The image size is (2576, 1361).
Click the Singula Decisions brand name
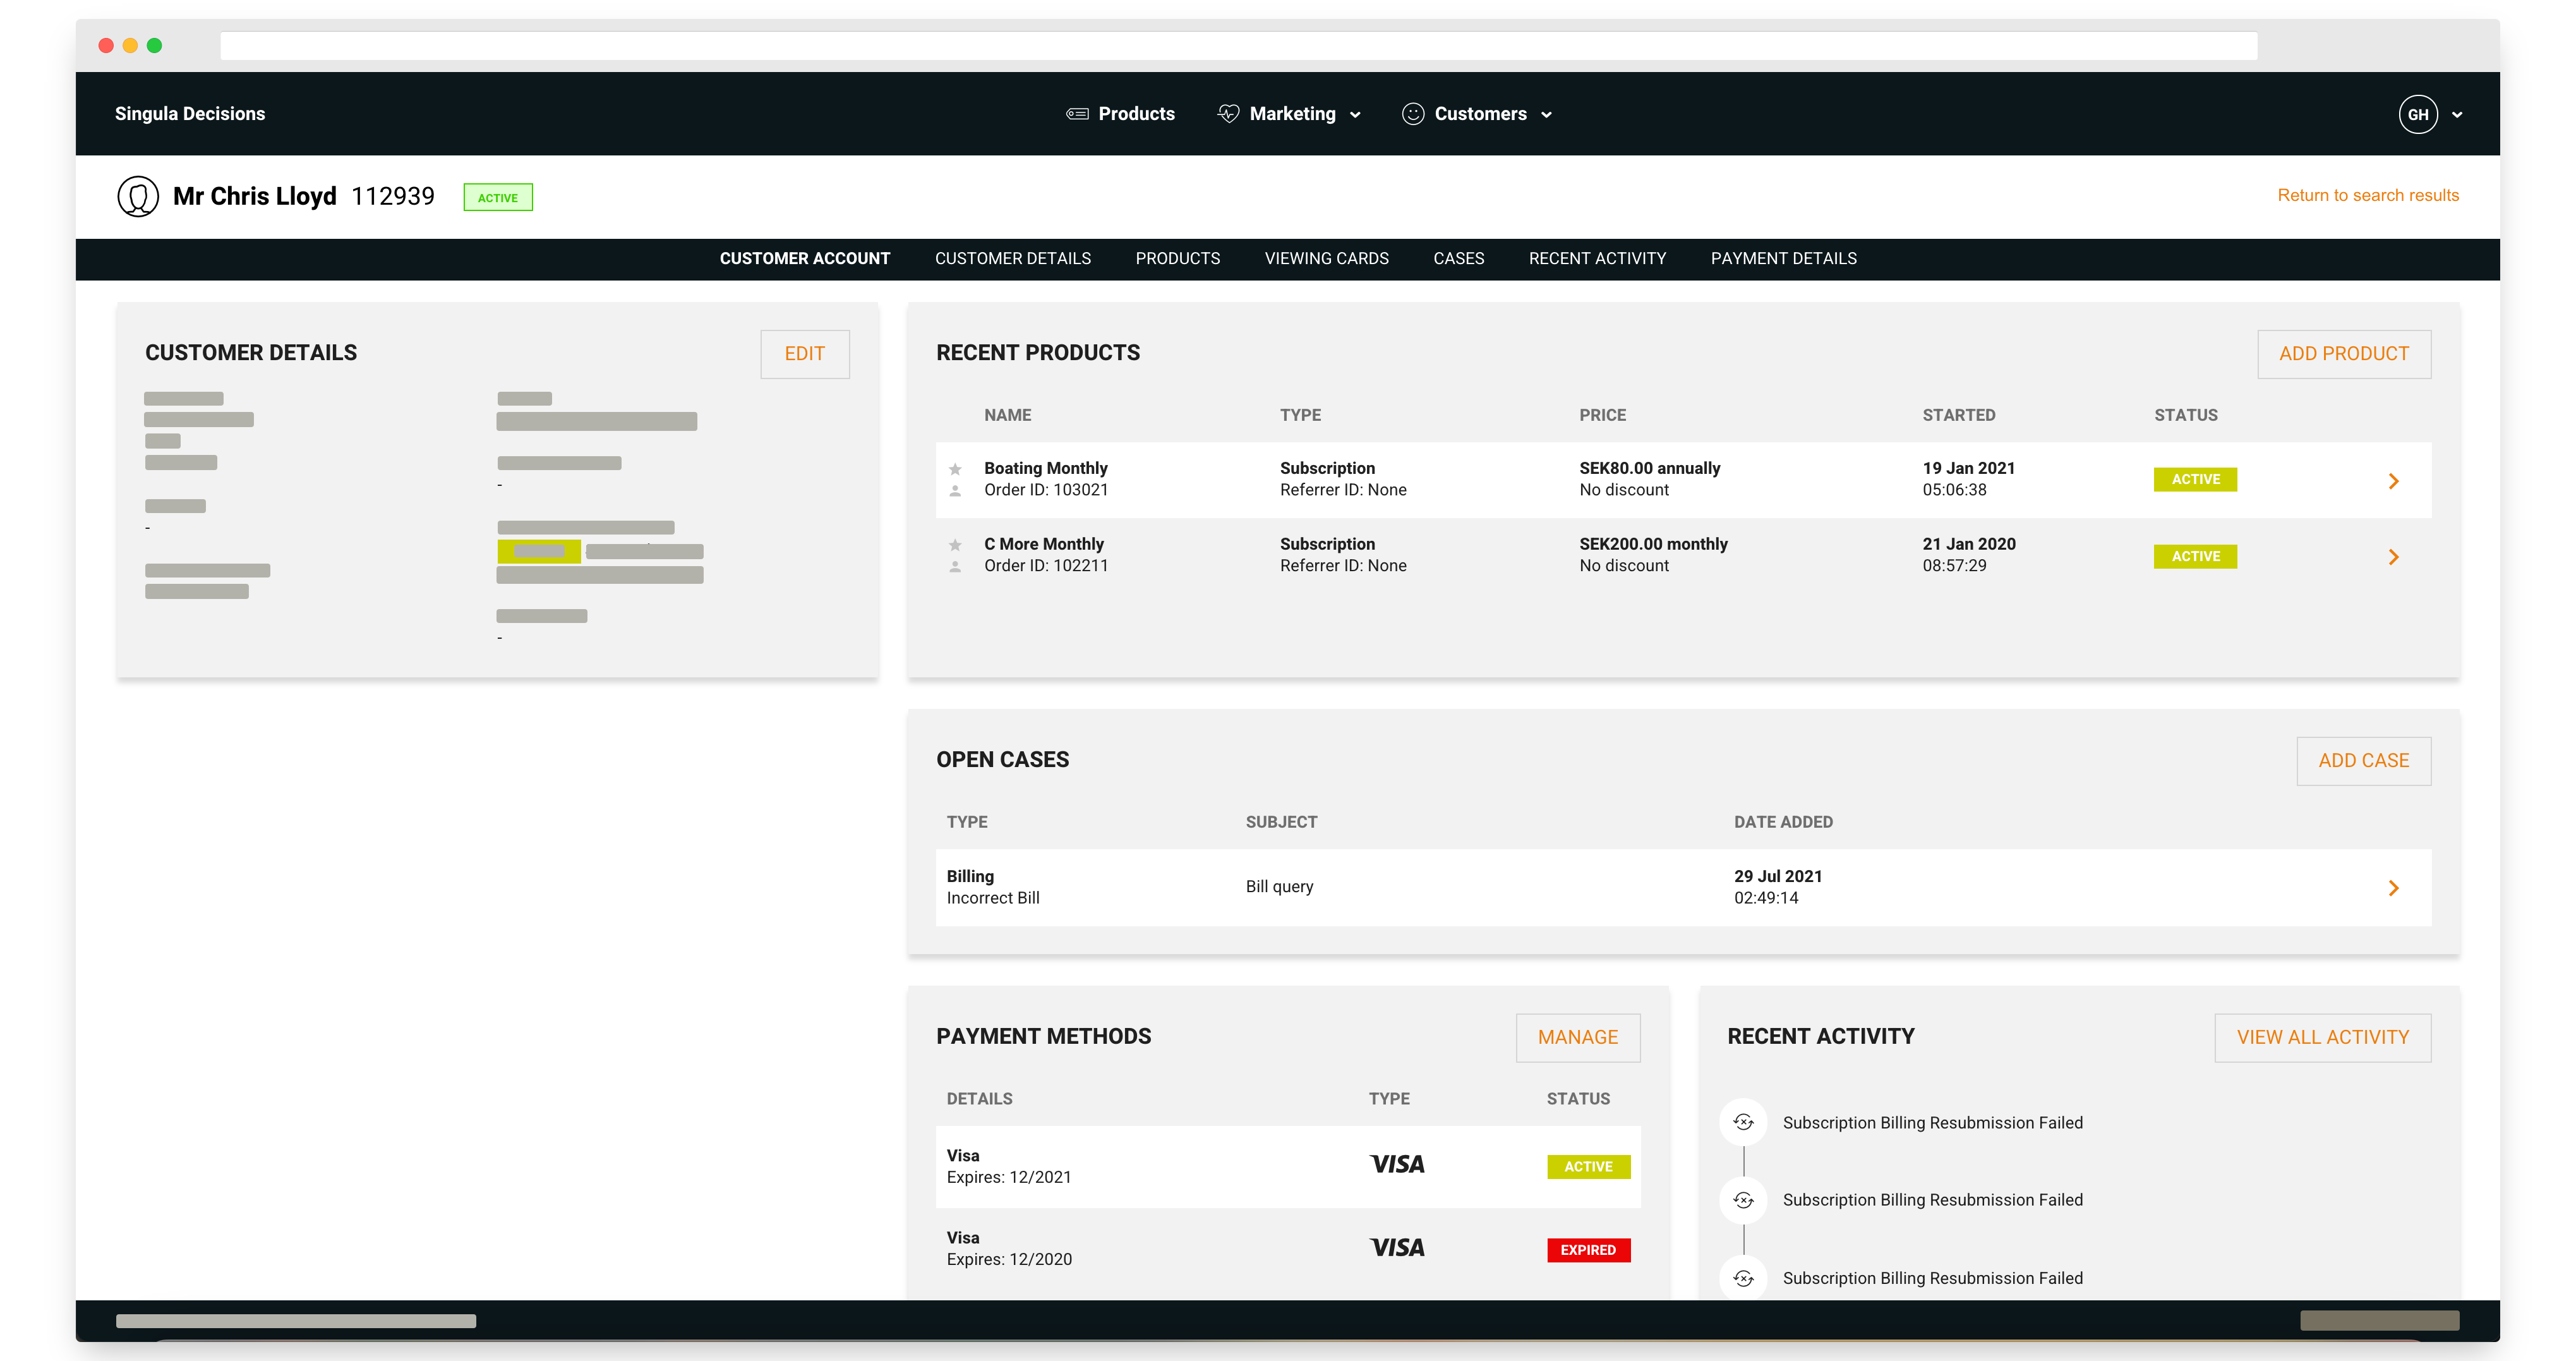pos(190,114)
